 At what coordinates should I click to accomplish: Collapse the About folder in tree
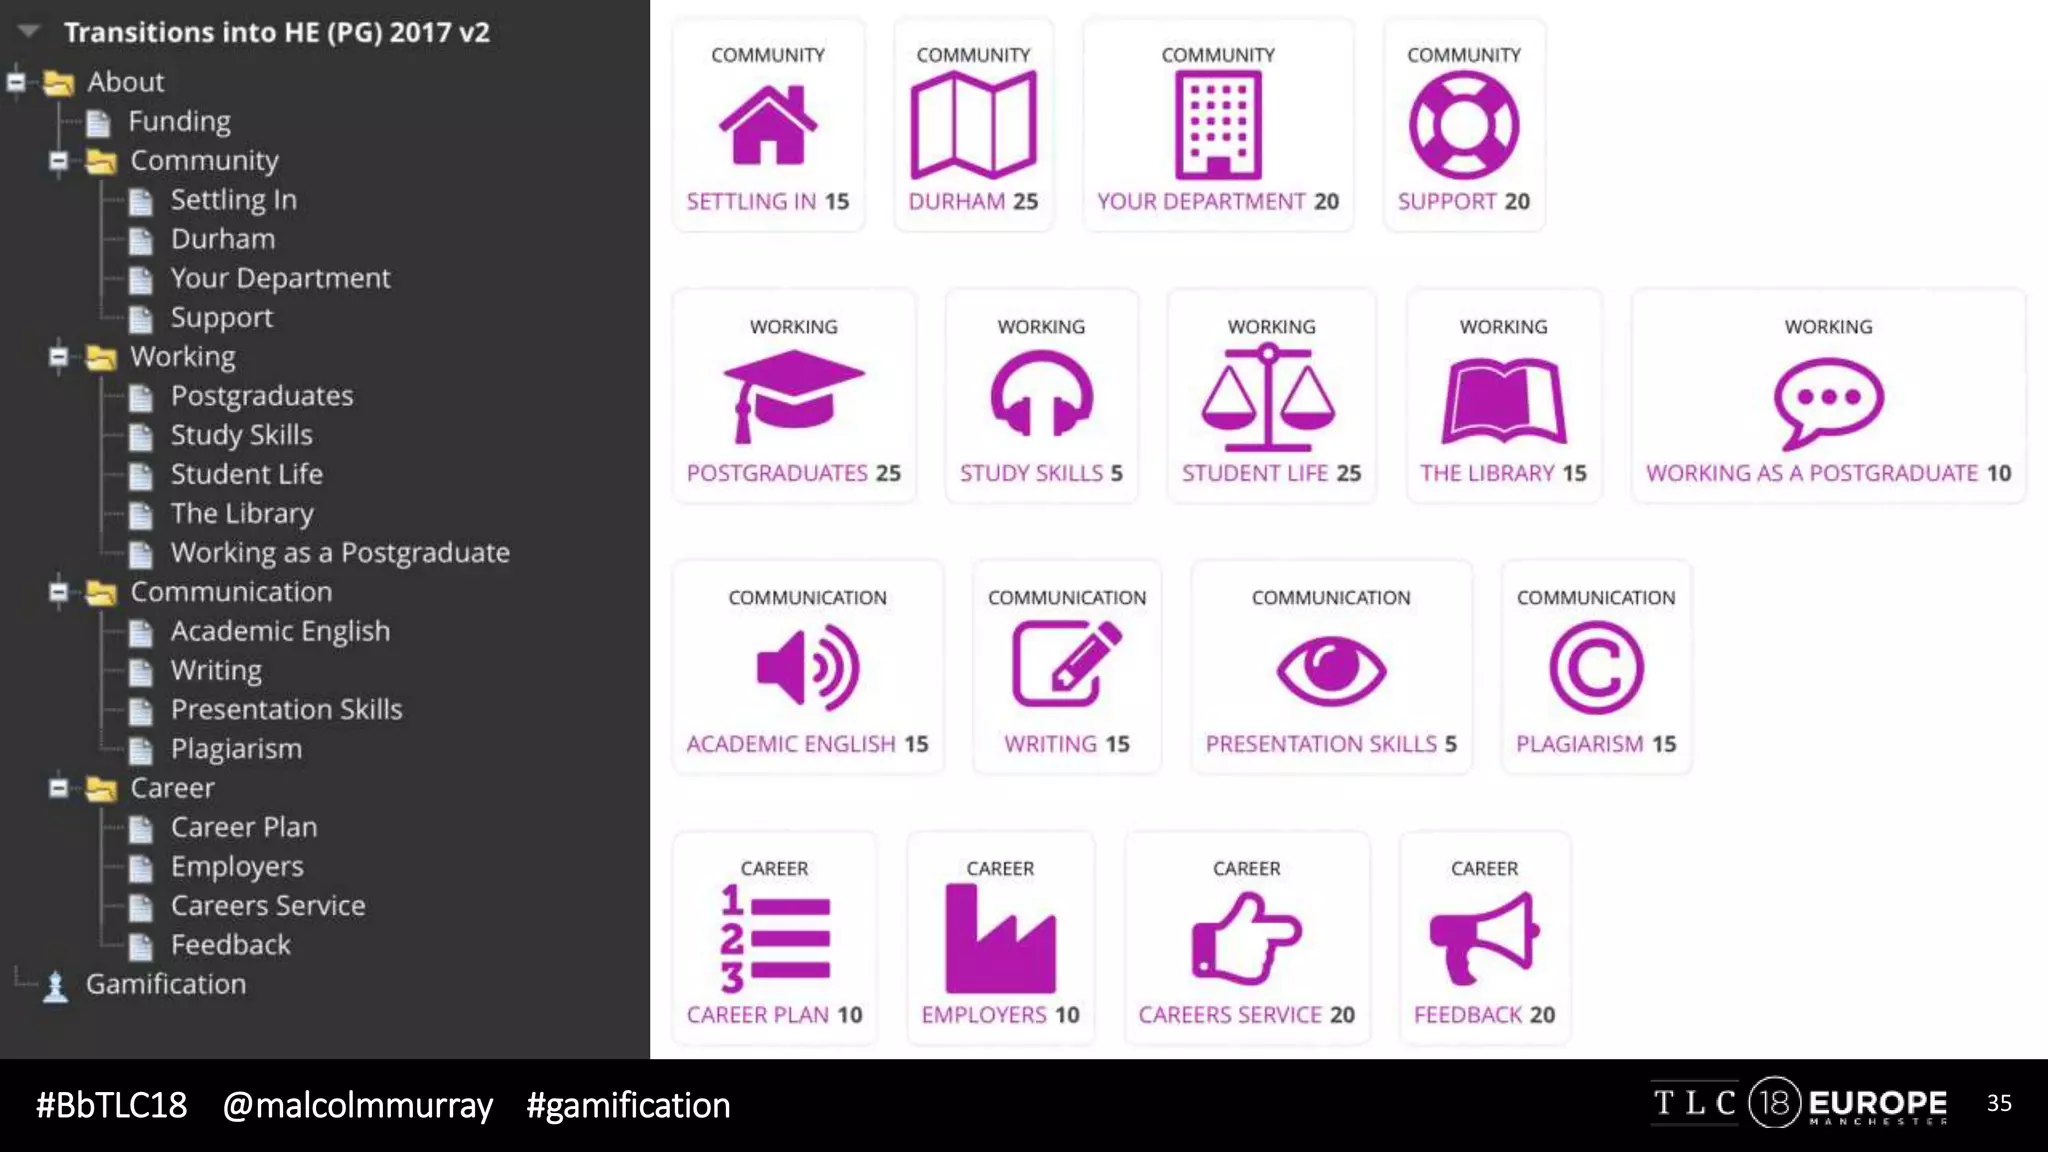click(x=17, y=82)
